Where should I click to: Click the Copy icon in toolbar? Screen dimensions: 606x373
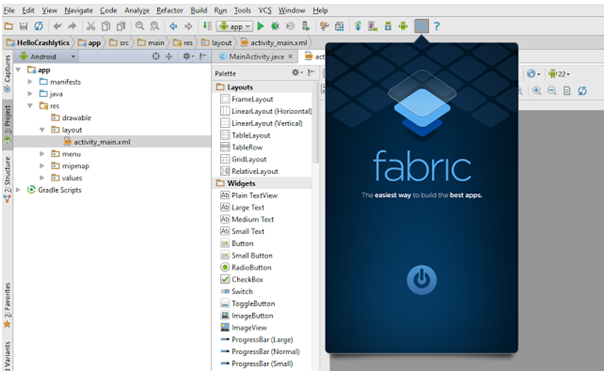click(x=106, y=26)
